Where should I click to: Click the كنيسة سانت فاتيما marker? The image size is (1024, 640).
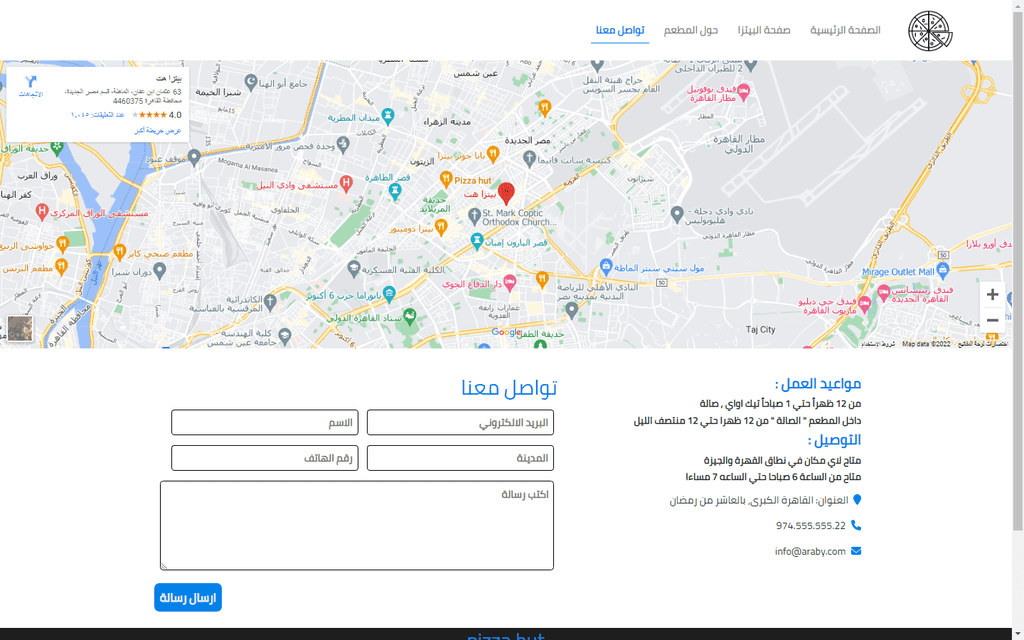(530, 158)
